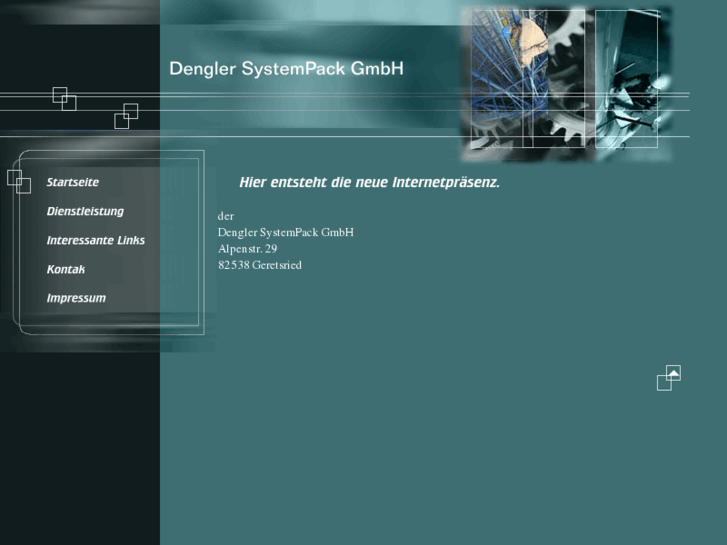The width and height of the screenshot is (727, 545).
Task: Click body text 'Dengler SystemPack GmbH' in address
Action: (286, 232)
